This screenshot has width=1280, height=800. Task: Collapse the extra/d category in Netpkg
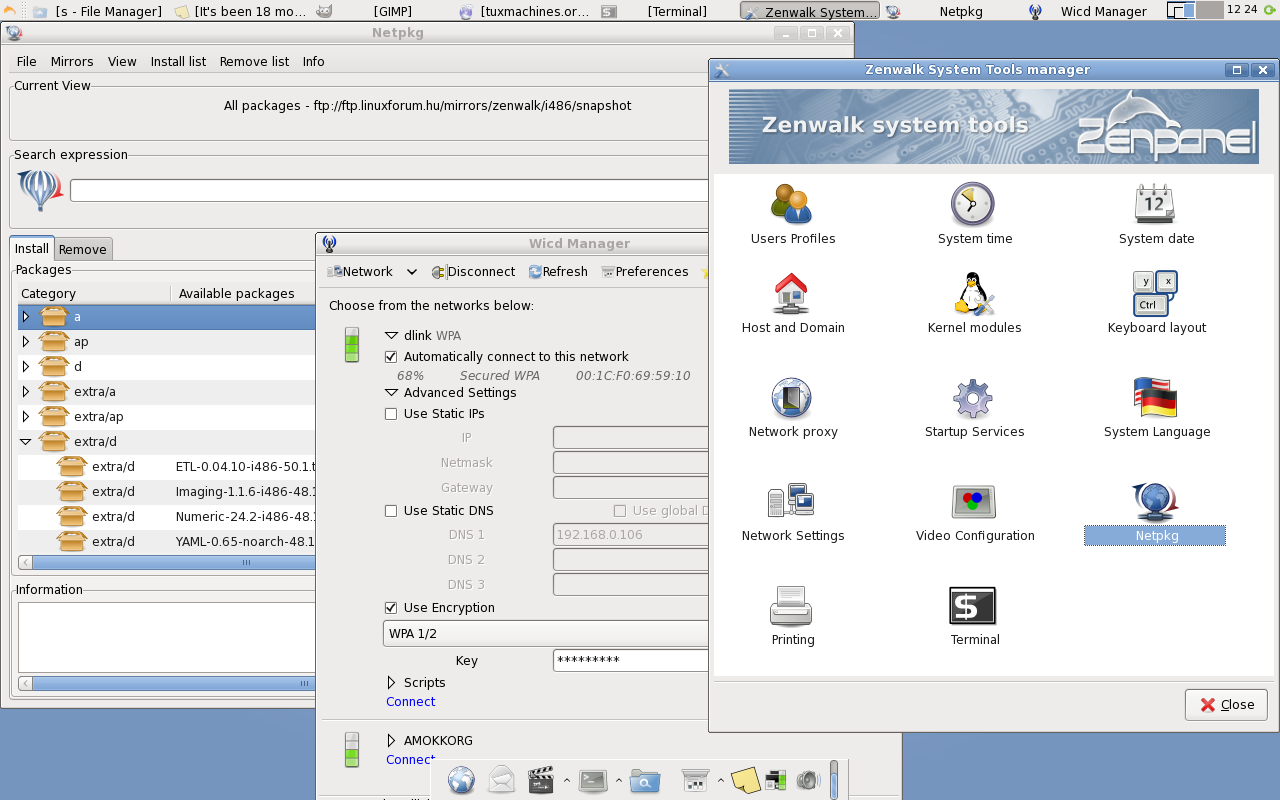[x=26, y=442]
